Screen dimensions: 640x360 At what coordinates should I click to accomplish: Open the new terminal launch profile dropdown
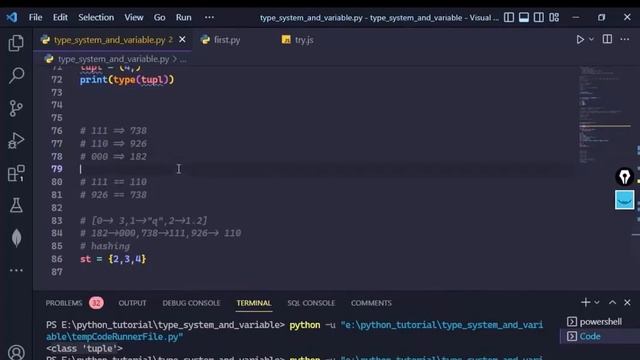[597, 302]
